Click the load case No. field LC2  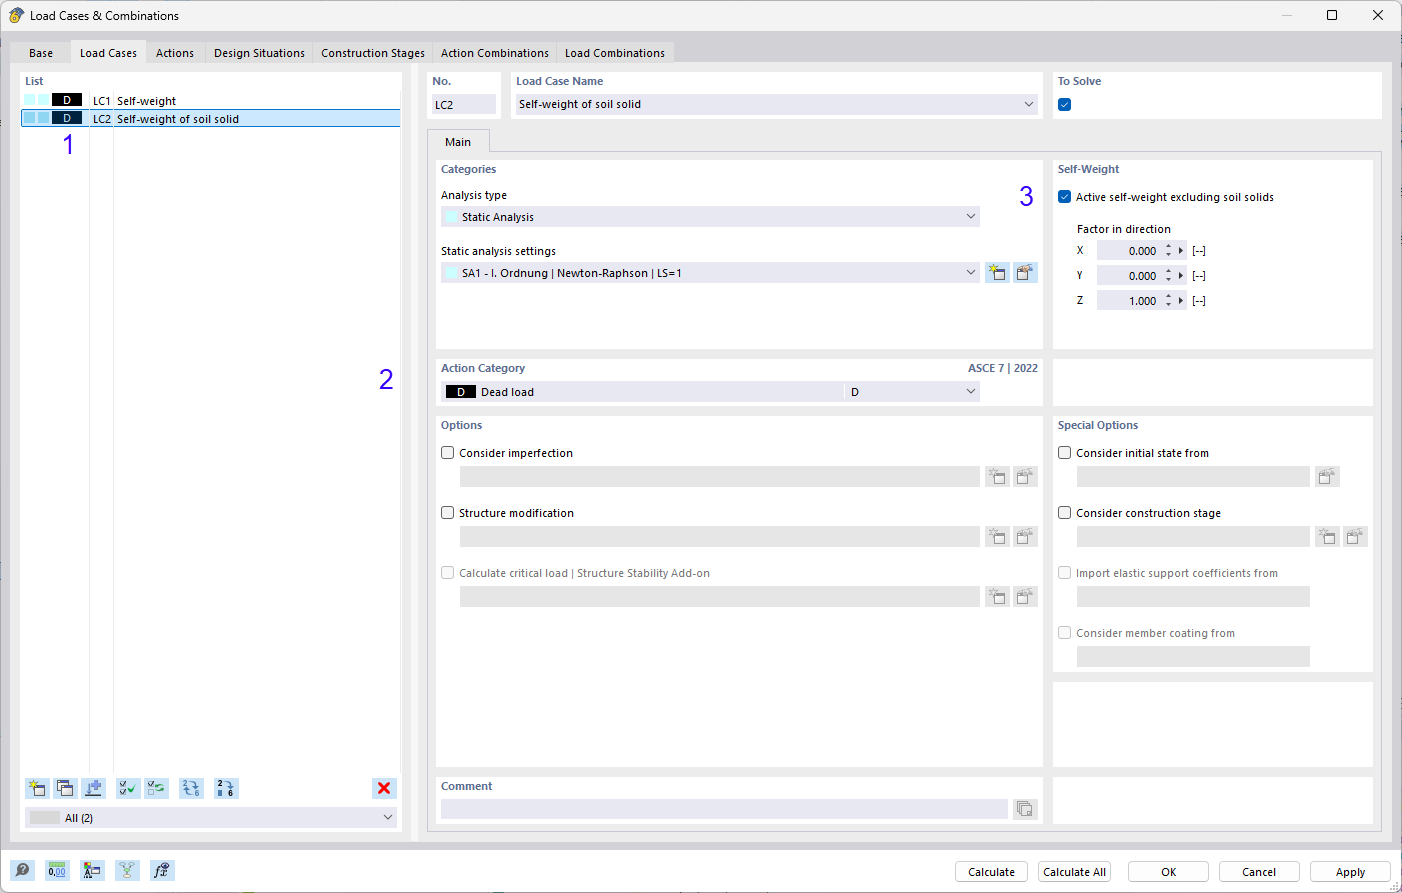pos(464,105)
